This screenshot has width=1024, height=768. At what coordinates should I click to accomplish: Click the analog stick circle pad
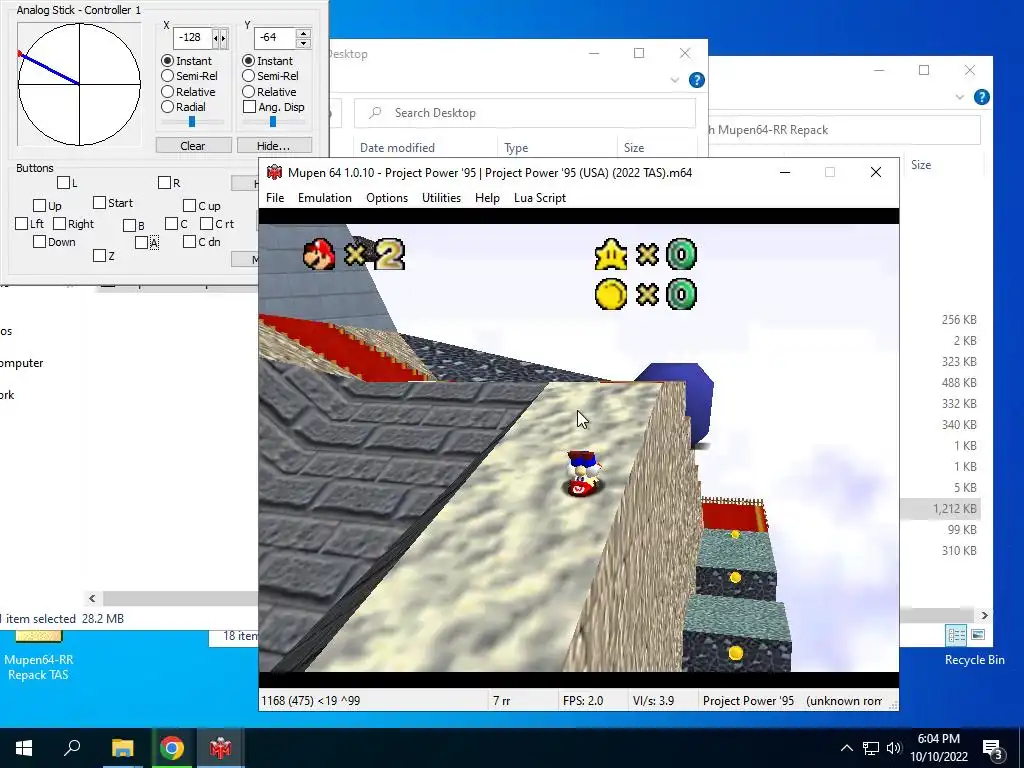(79, 84)
